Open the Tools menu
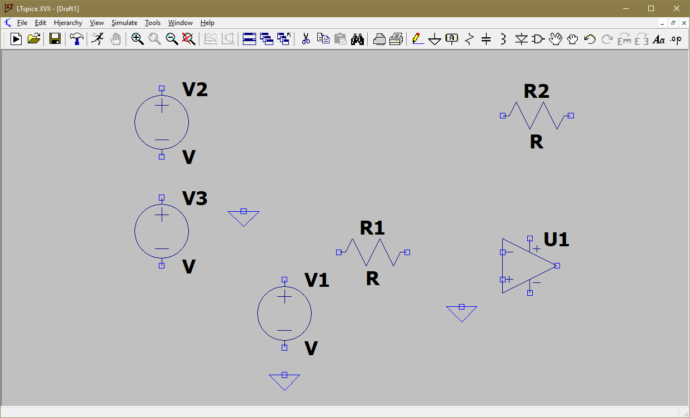Screen dimensions: 690x418 (152, 22)
